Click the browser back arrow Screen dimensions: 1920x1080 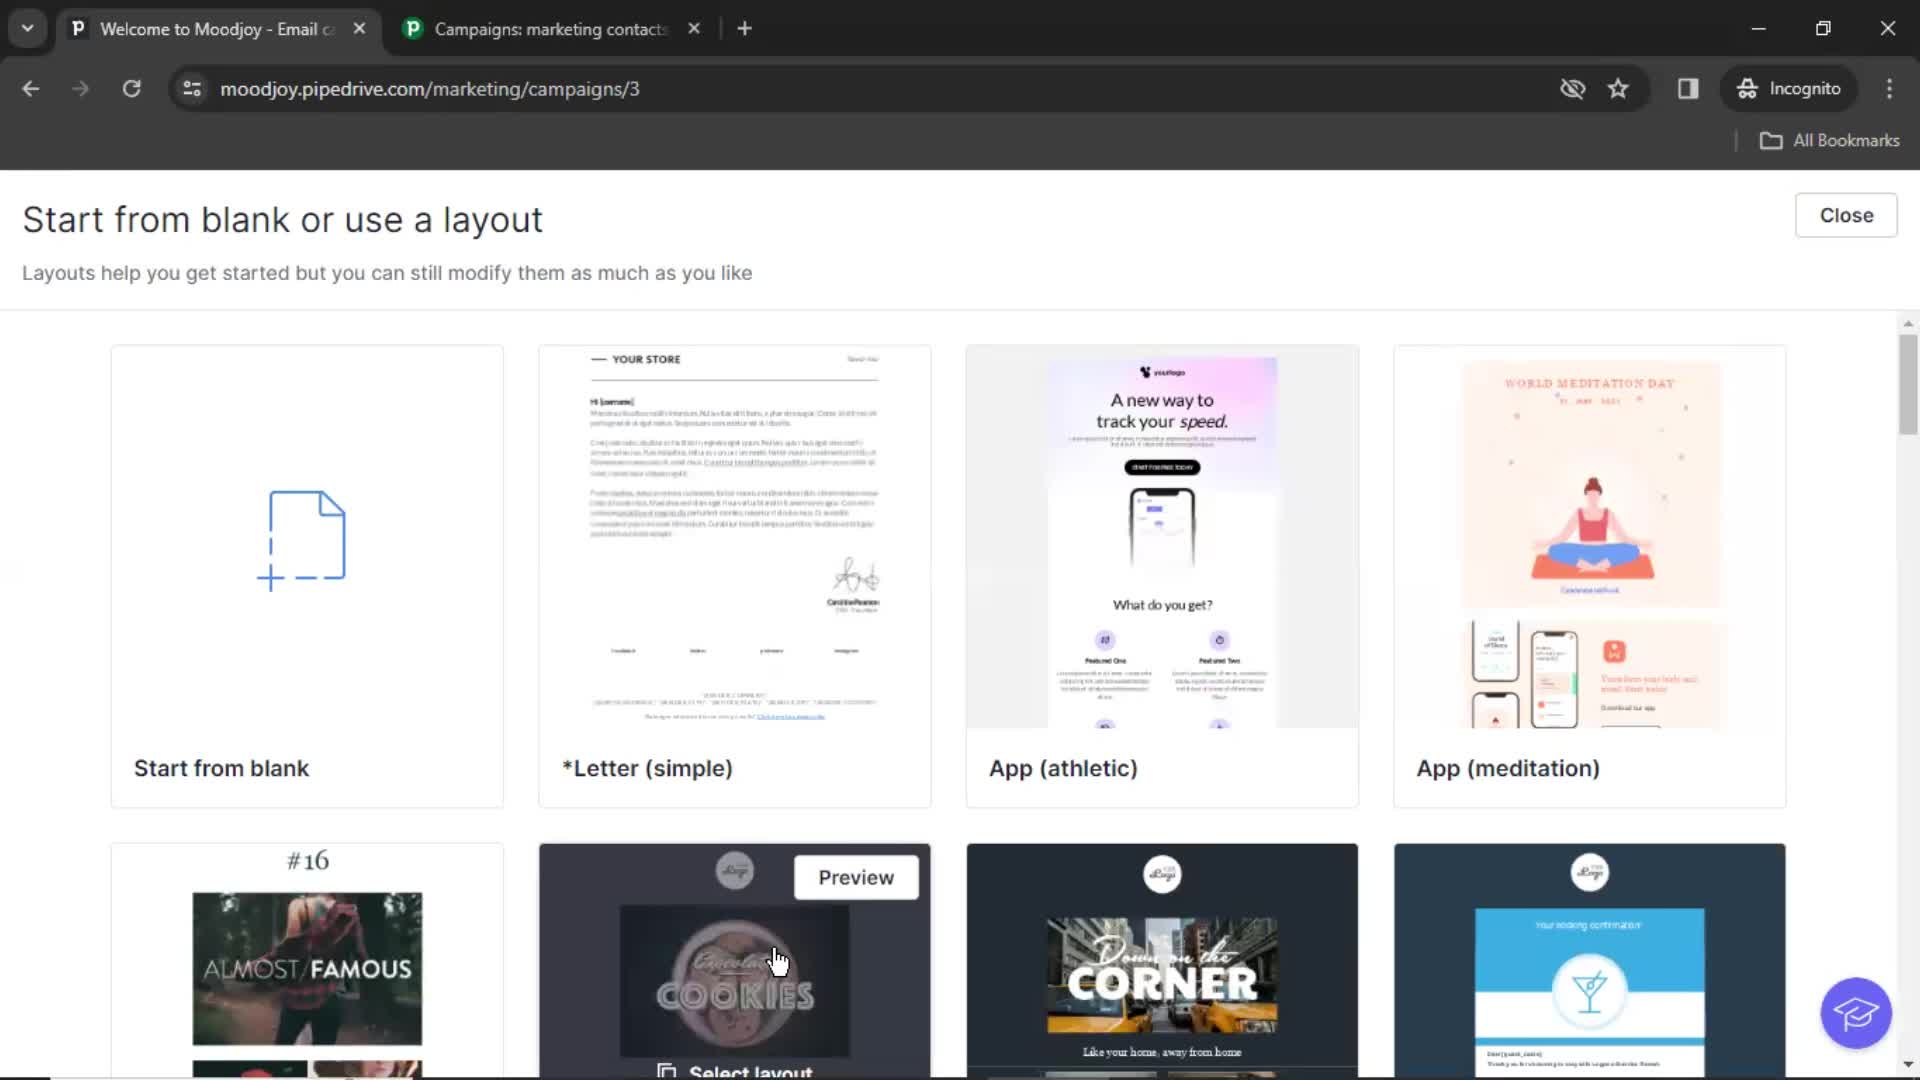[x=31, y=89]
